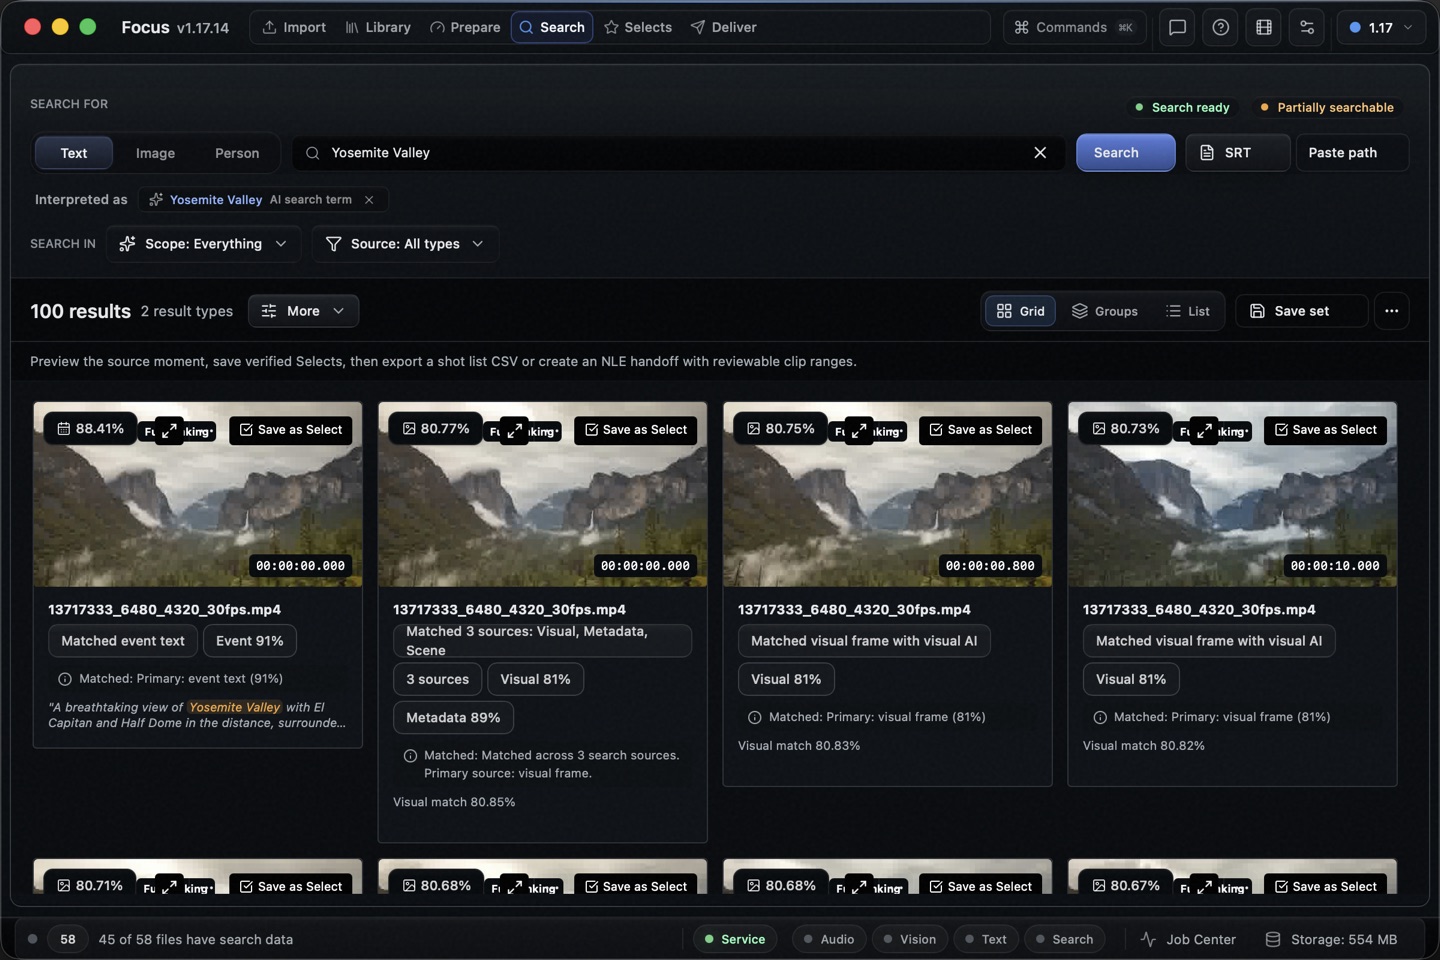This screenshot has height=960, width=1440.
Task: Select Text search mode
Action: tap(74, 153)
